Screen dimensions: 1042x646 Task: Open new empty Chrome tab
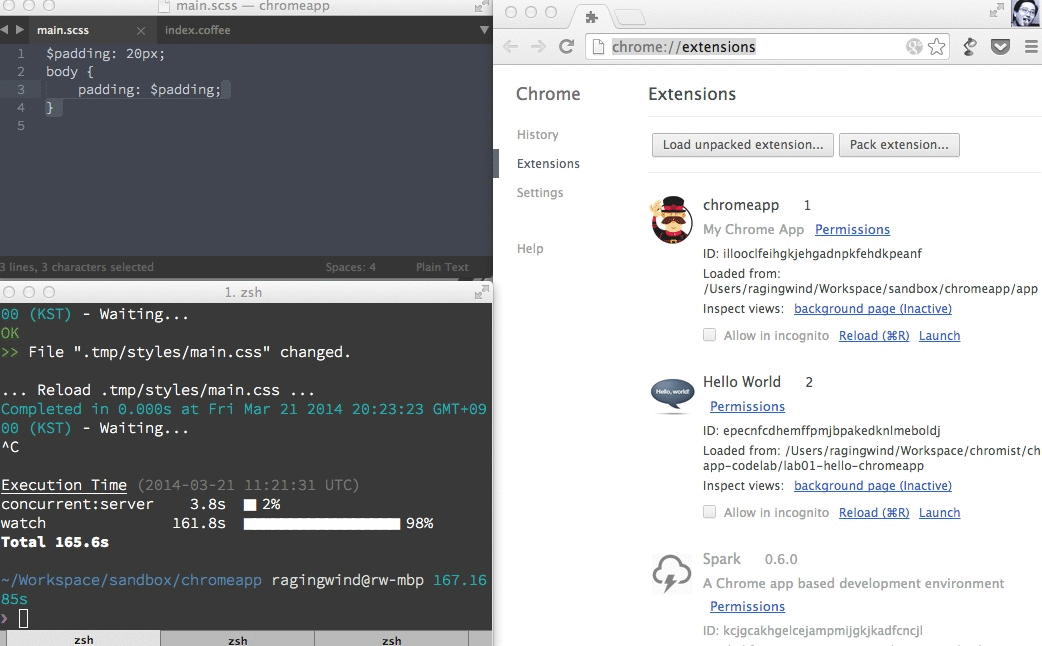(x=629, y=17)
